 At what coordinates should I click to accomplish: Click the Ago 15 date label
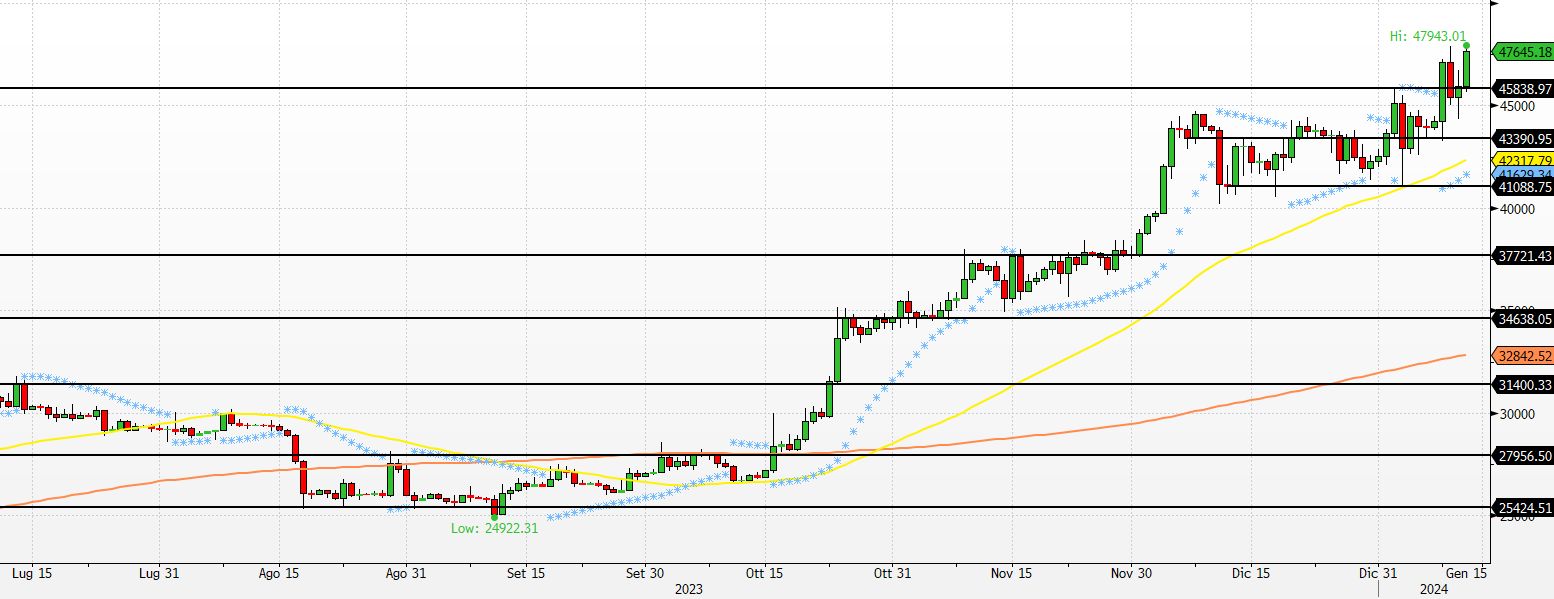tap(279, 574)
